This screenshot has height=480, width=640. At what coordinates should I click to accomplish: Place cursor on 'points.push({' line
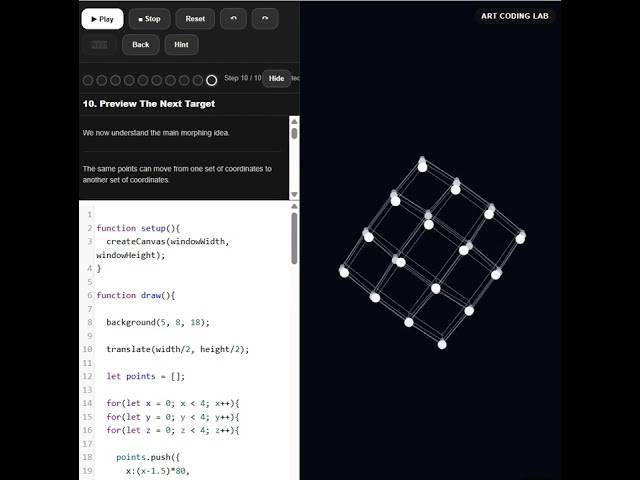coord(148,457)
